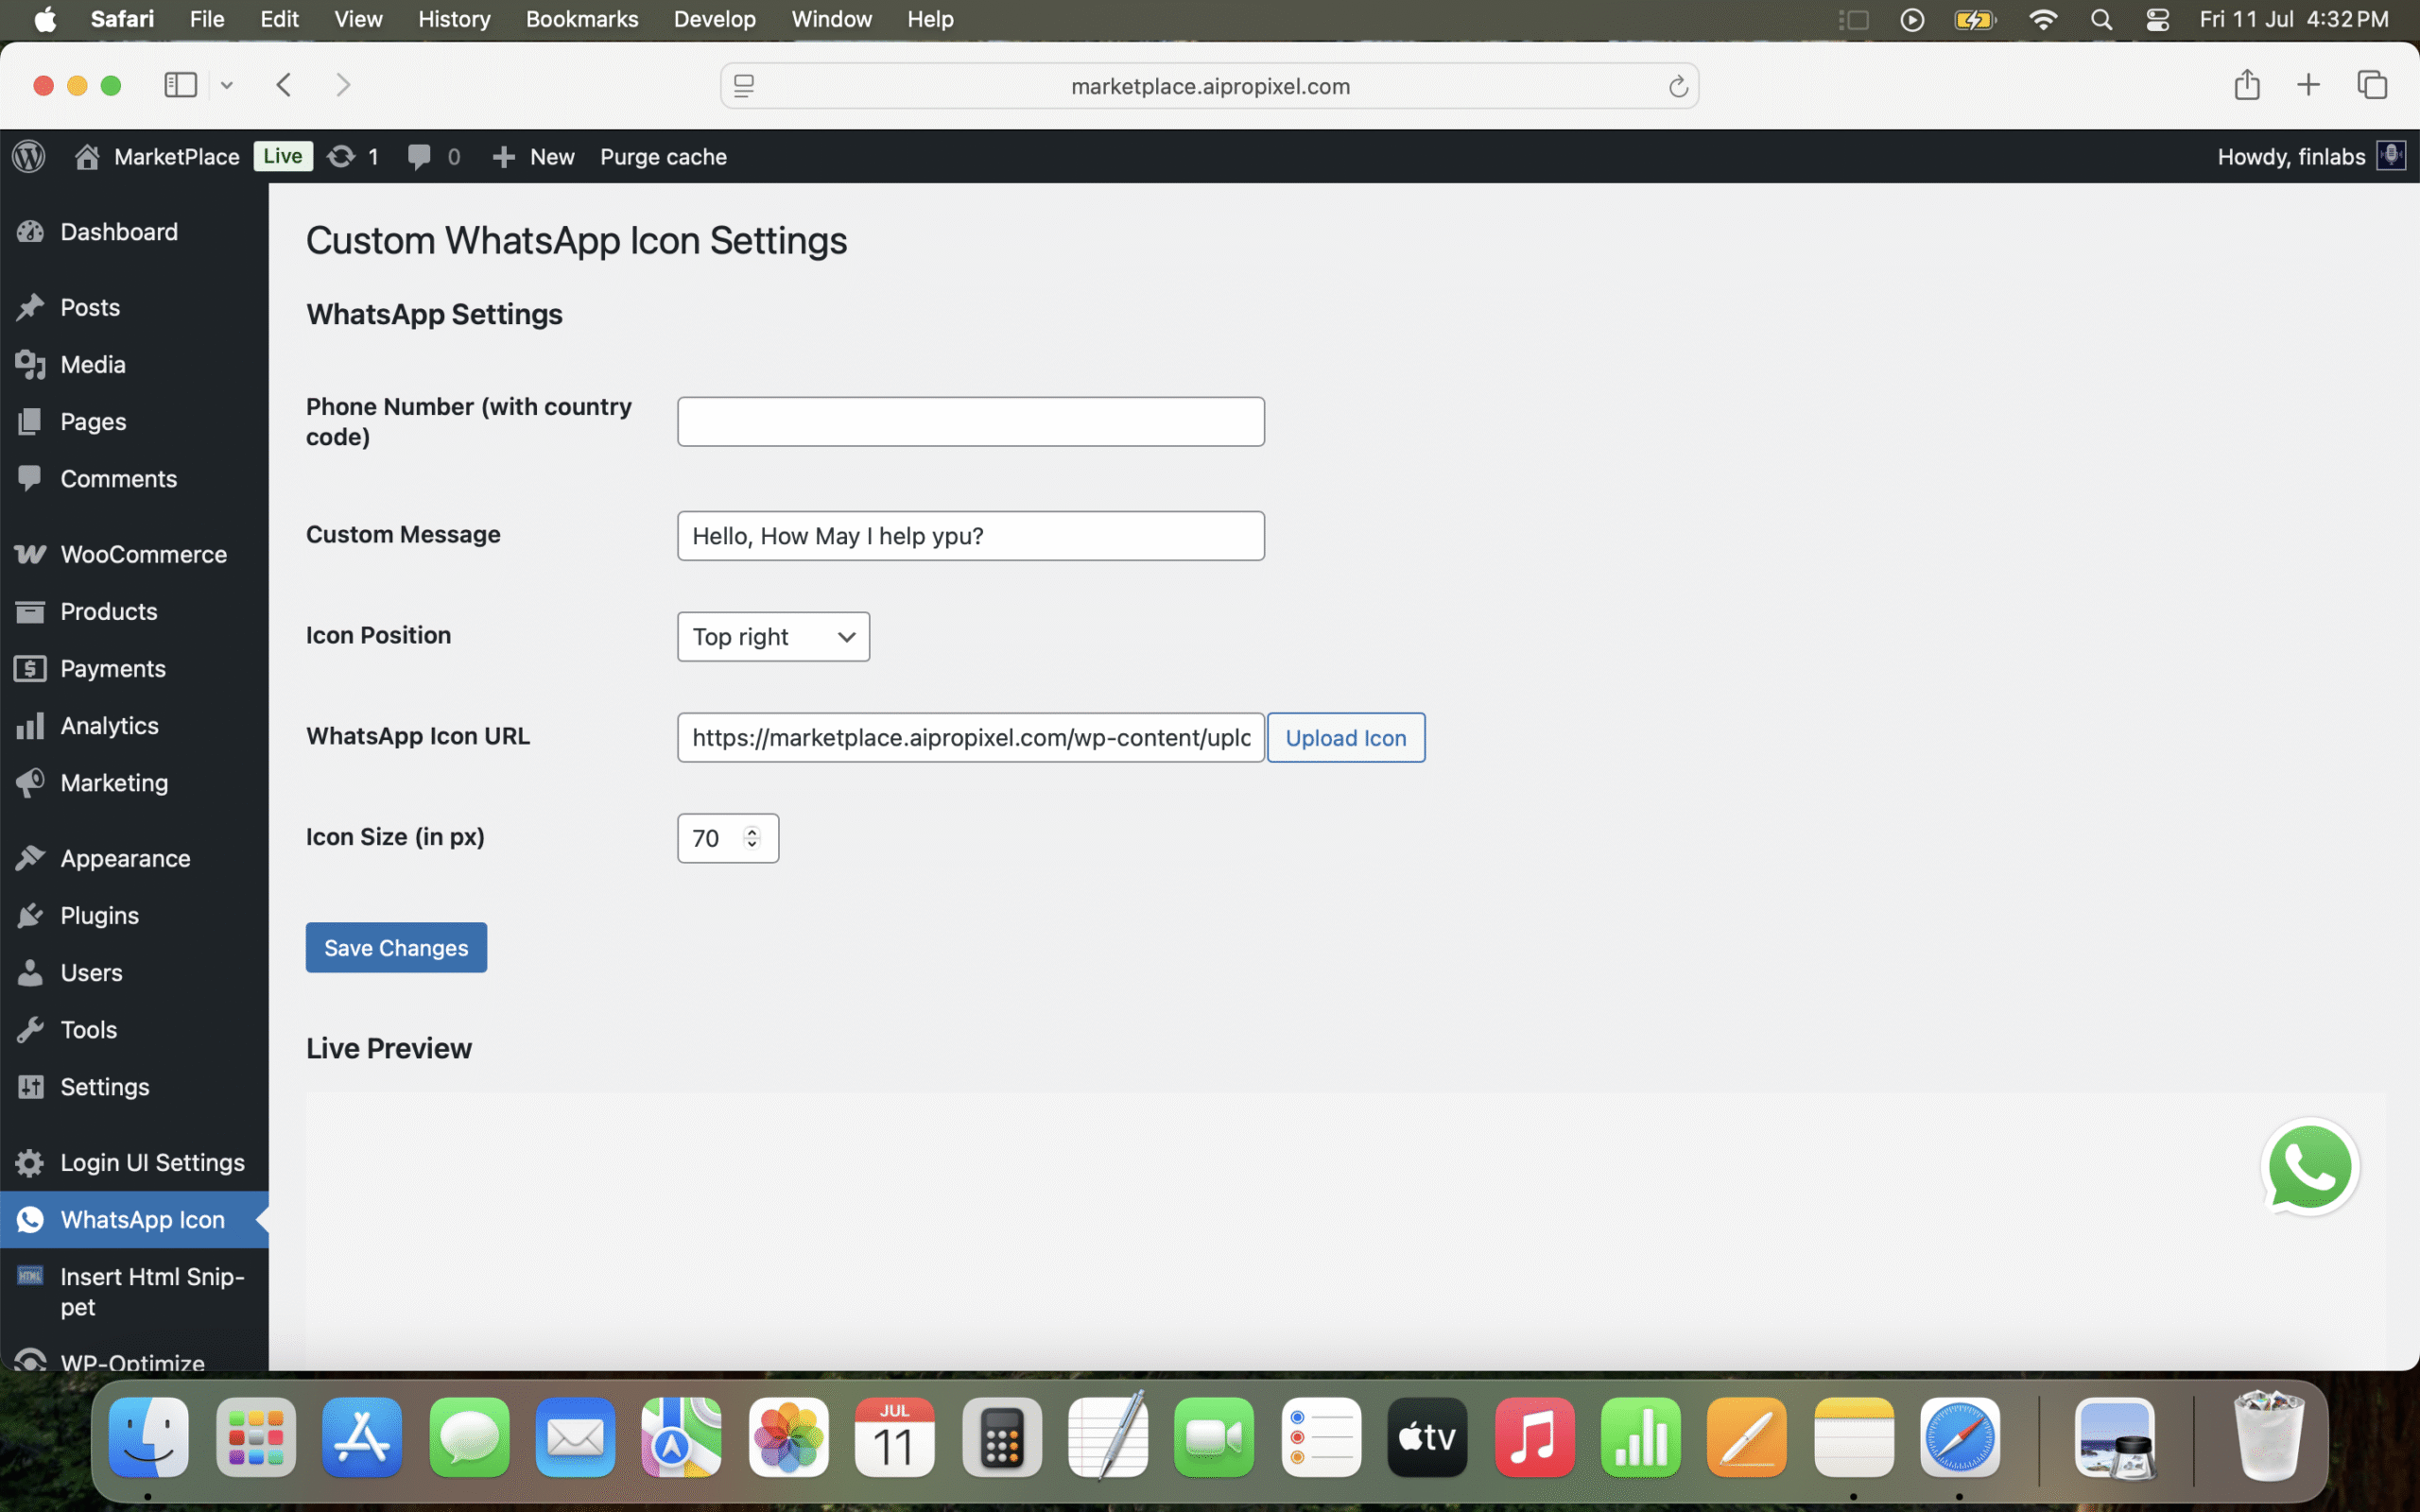The height and width of the screenshot is (1512, 2420).
Task: Focus the Phone Number input field
Action: (x=970, y=422)
